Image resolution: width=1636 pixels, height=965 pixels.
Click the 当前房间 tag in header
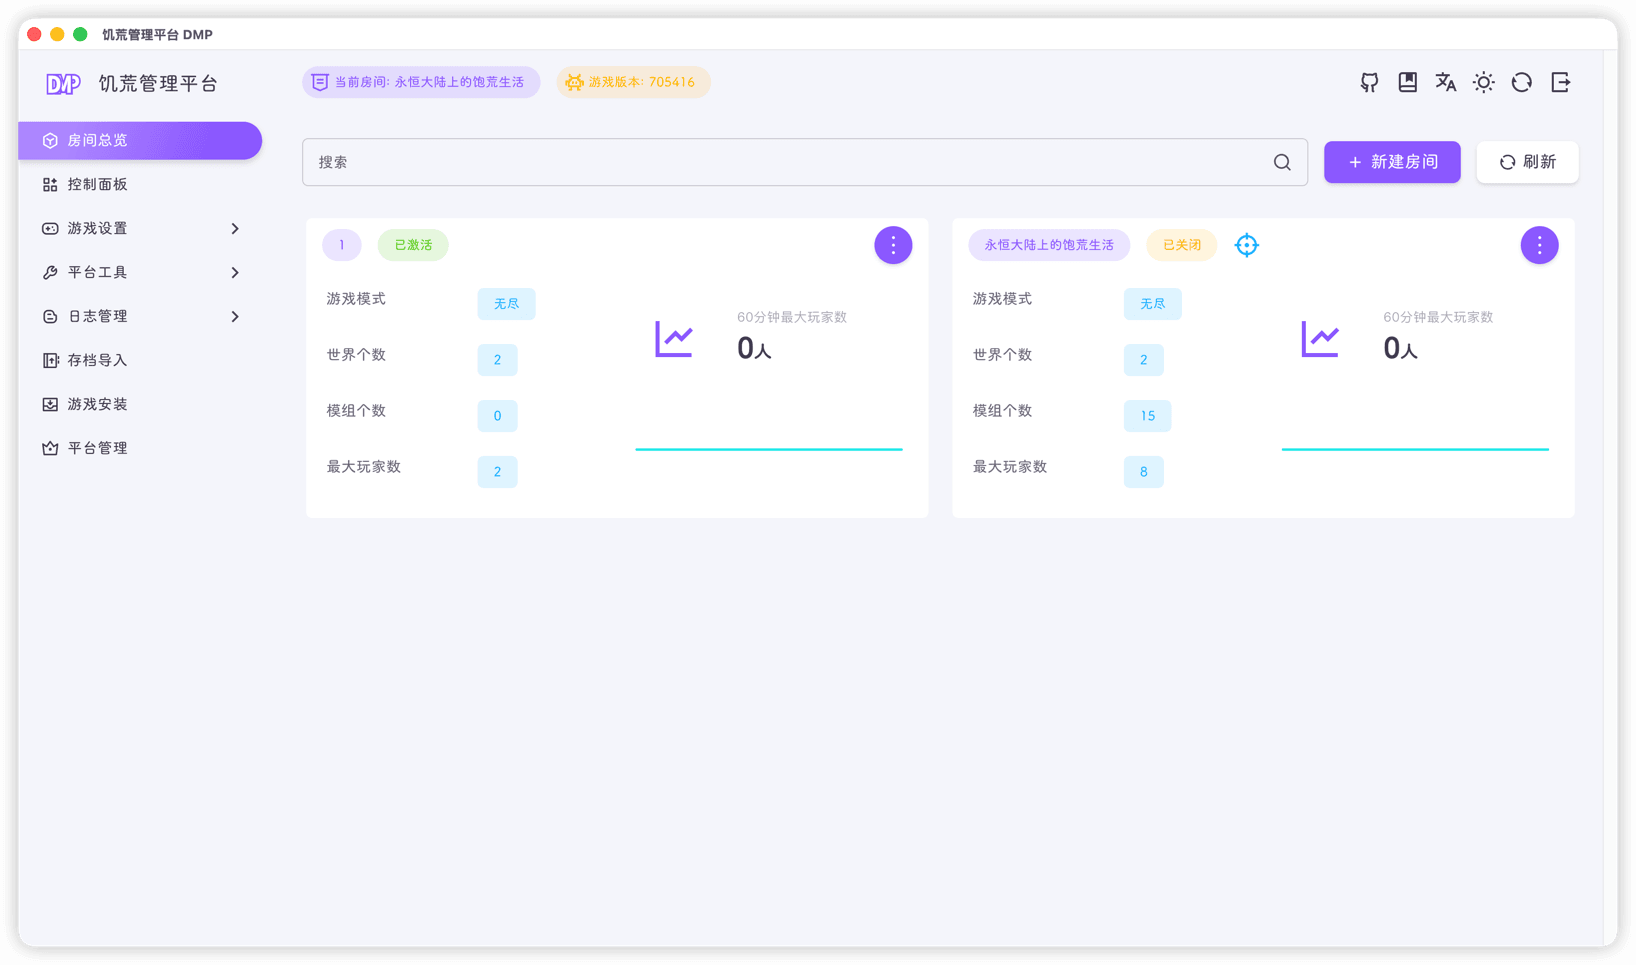click(x=421, y=82)
